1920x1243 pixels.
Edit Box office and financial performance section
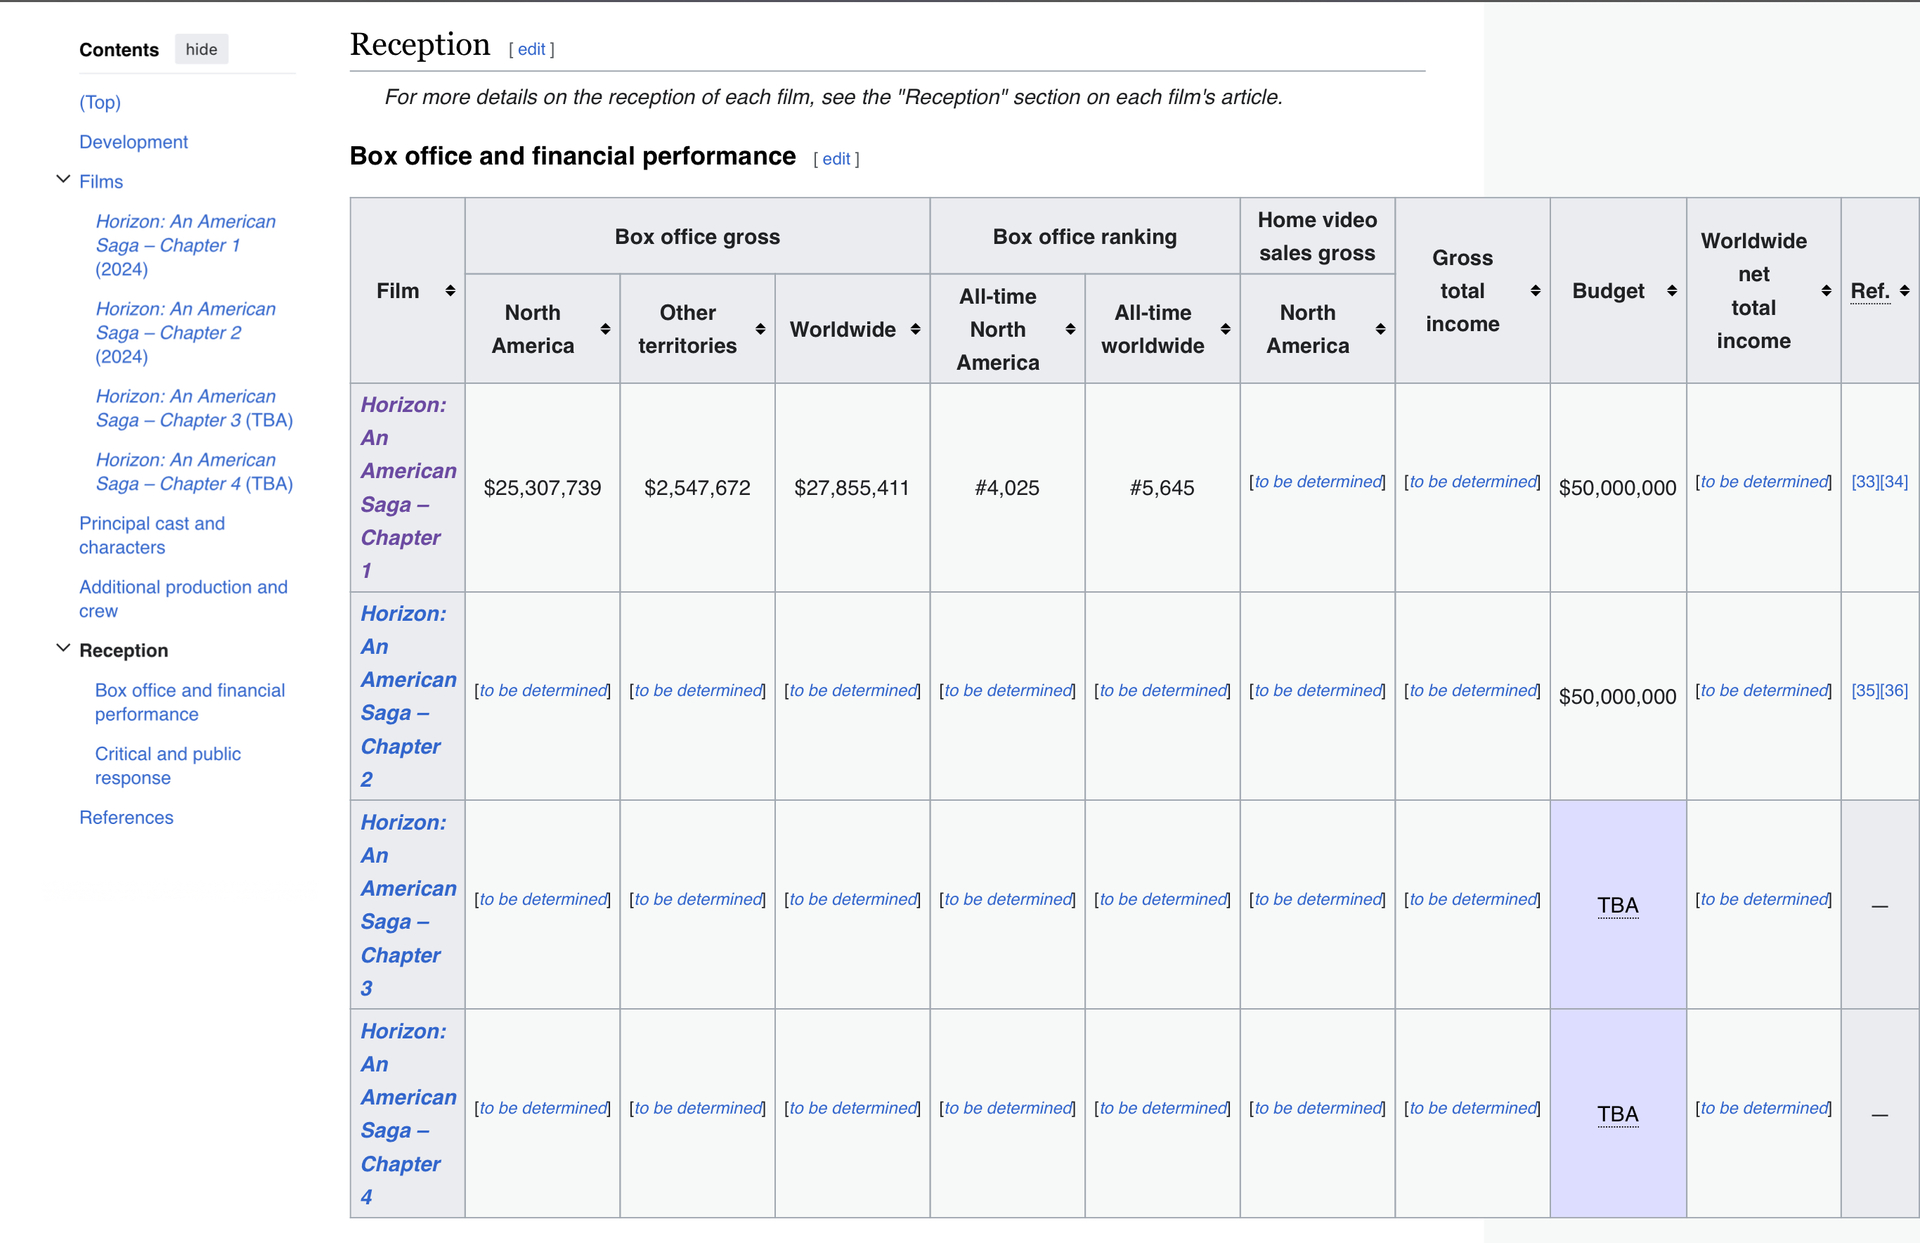click(x=836, y=159)
